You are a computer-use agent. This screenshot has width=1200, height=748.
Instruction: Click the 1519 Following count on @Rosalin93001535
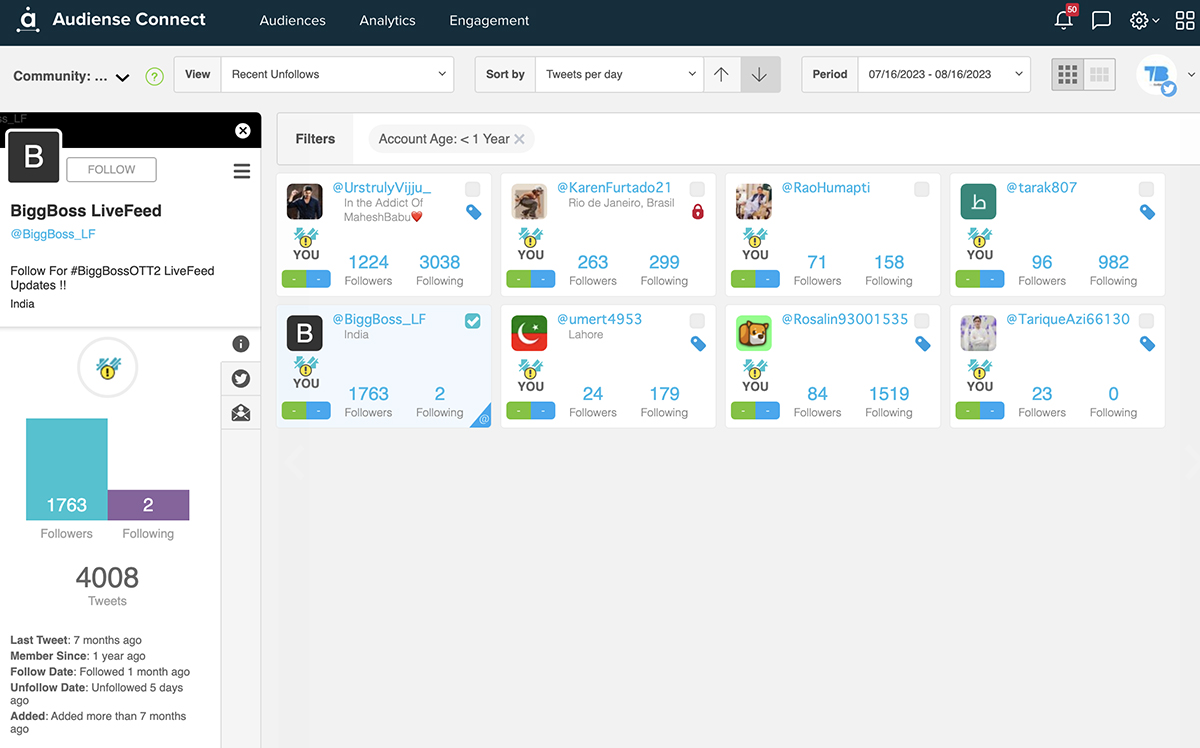tap(888, 393)
